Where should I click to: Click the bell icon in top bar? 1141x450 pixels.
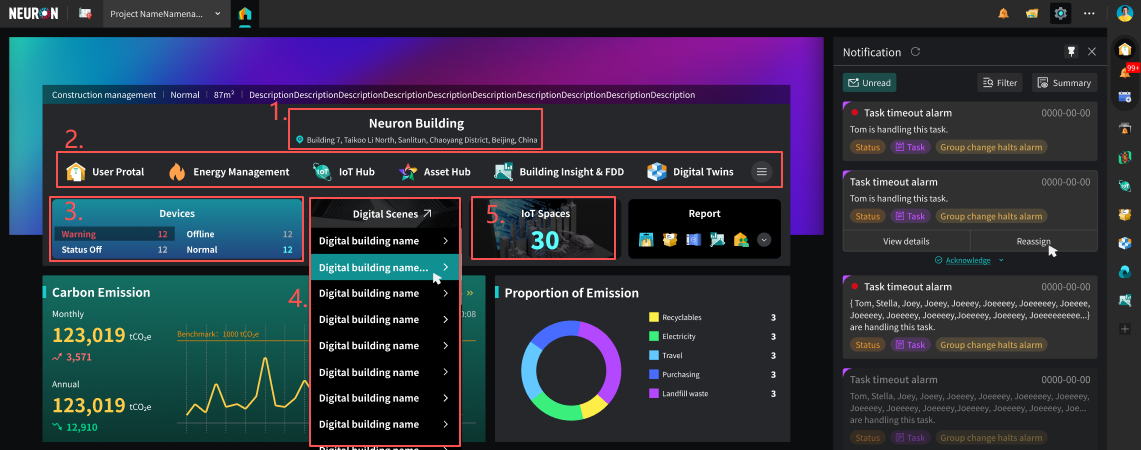[1003, 13]
